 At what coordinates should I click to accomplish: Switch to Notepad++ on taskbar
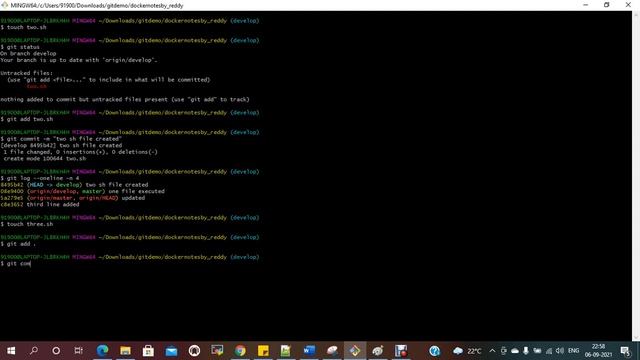pyautogui.click(x=286, y=351)
